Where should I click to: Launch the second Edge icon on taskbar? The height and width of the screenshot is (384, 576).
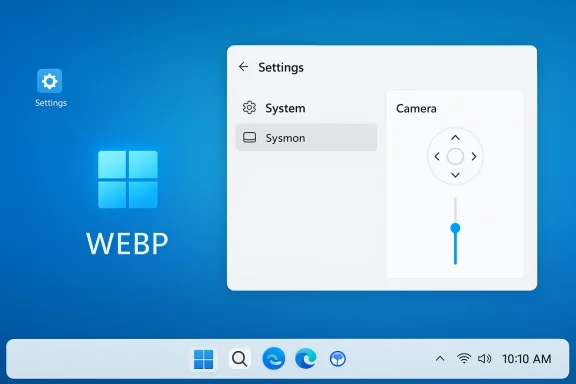pyautogui.click(x=306, y=359)
